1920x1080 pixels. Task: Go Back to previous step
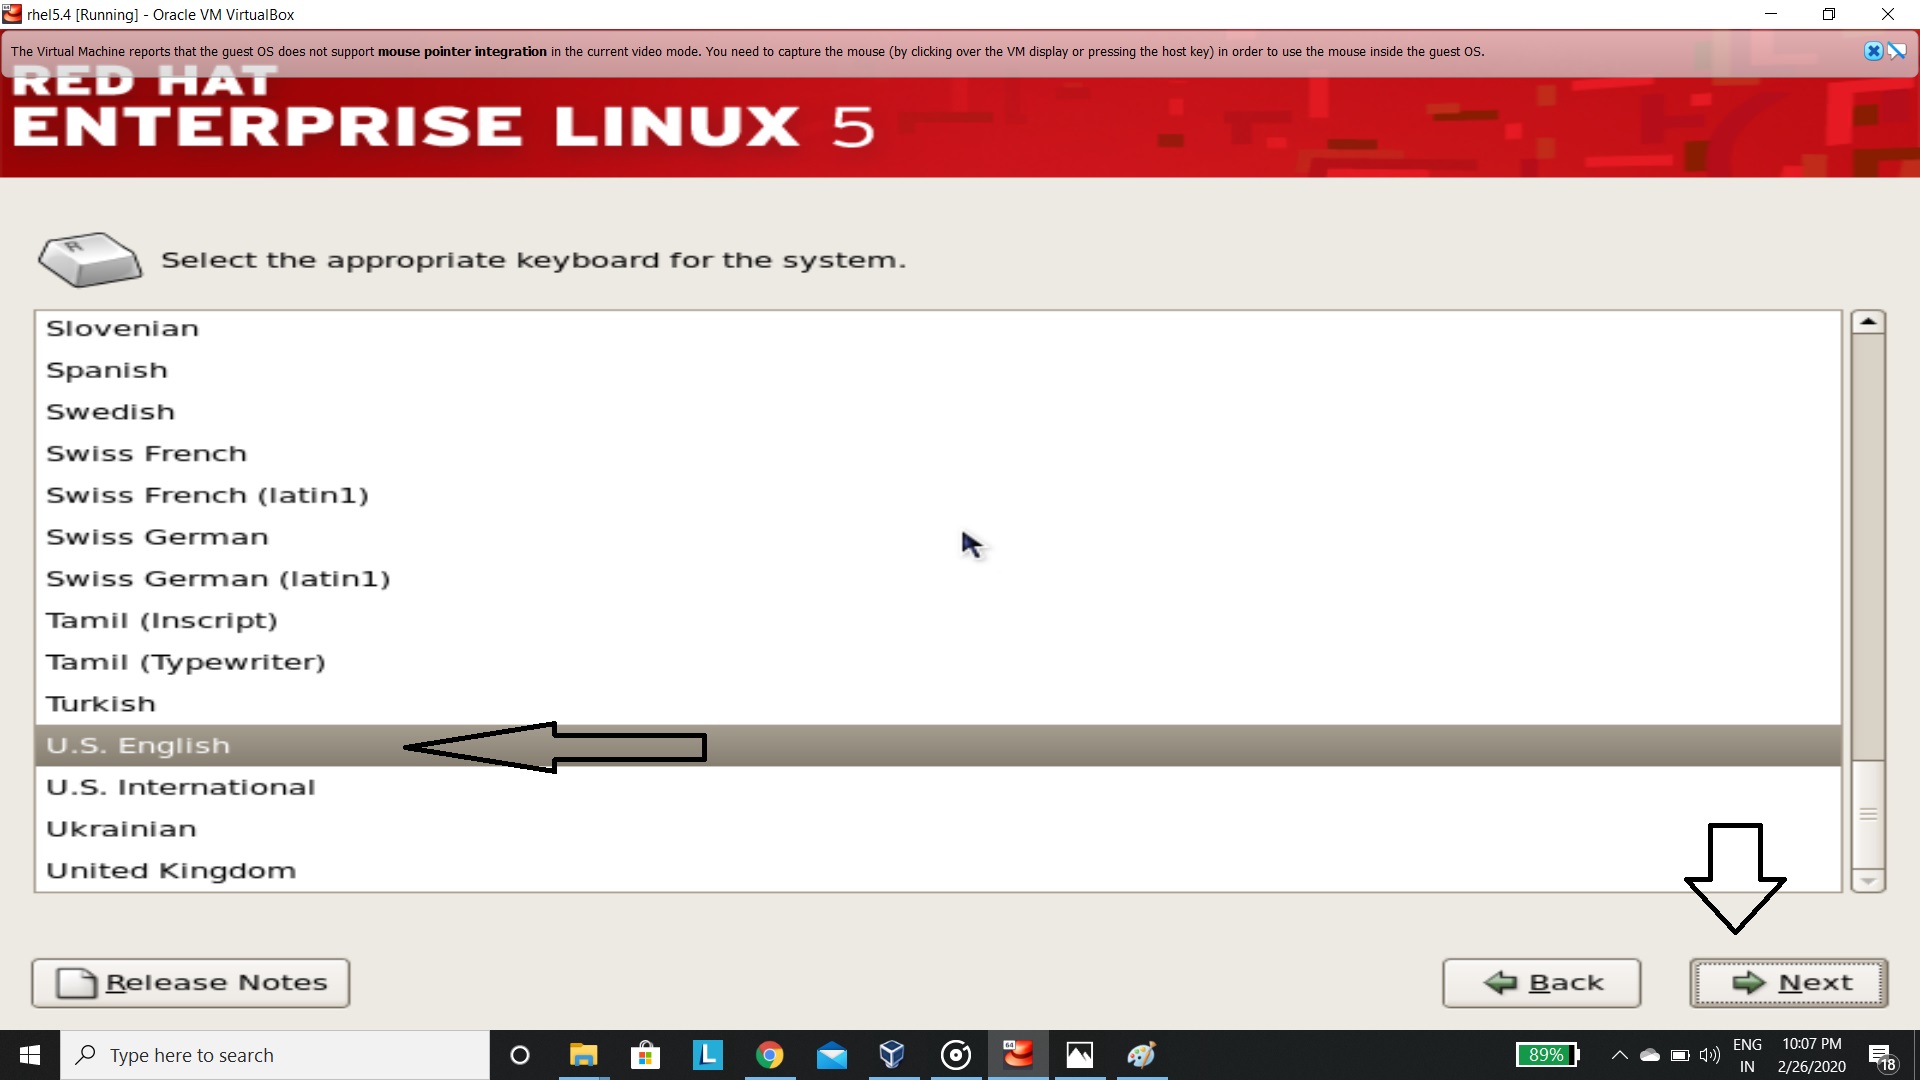pos(1541,983)
